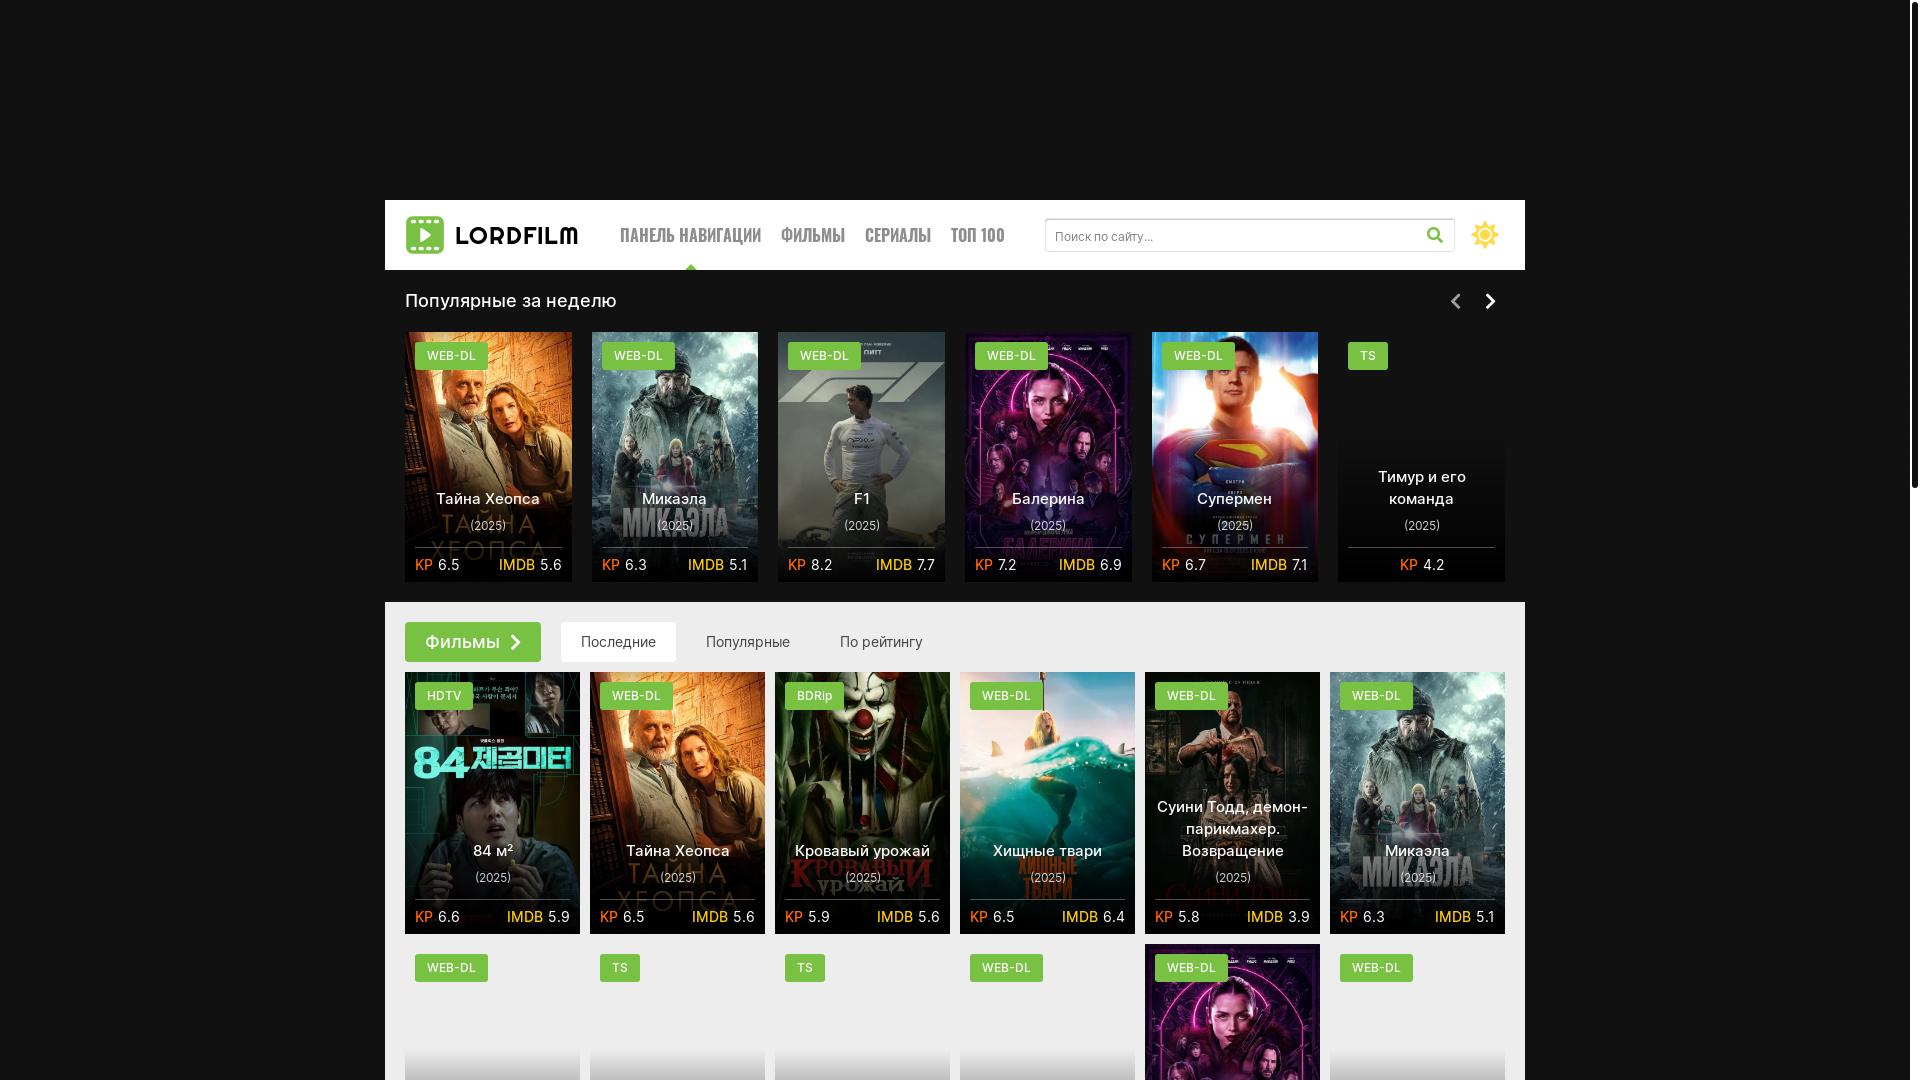The width and height of the screenshot is (1920, 1080).
Task: Open the ТОП 100 menu item
Action: coord(977,235)
